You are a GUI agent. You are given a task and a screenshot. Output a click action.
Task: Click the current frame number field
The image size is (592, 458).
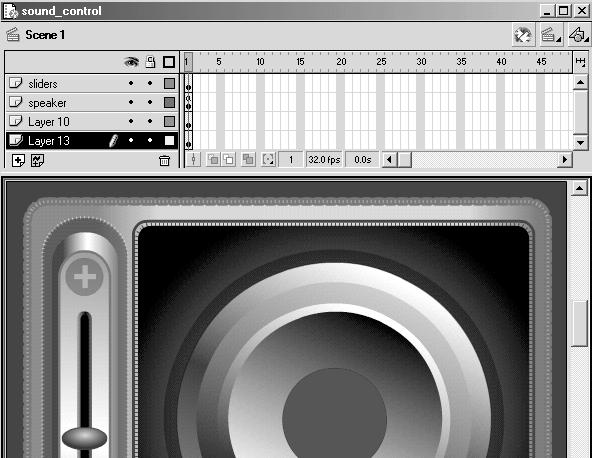coord(291,160)
